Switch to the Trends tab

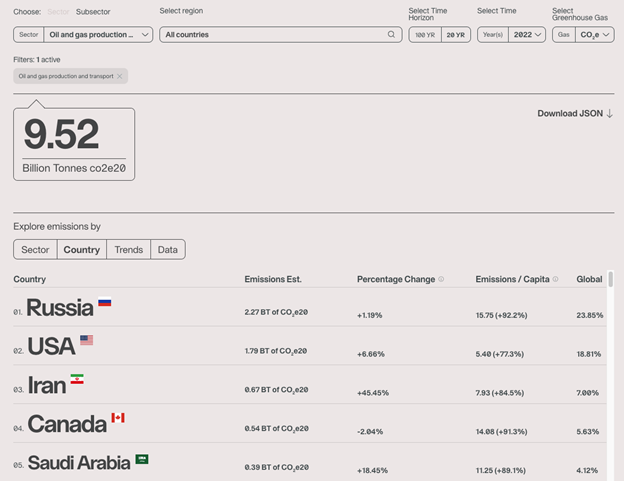click(128, 250)
